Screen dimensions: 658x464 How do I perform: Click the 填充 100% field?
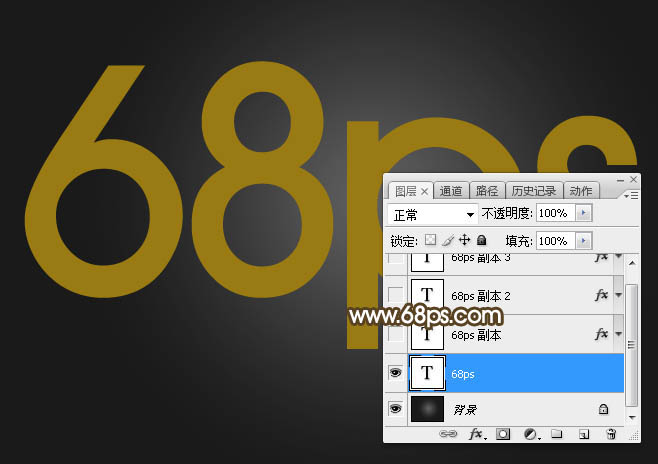(x=556, y=241)
